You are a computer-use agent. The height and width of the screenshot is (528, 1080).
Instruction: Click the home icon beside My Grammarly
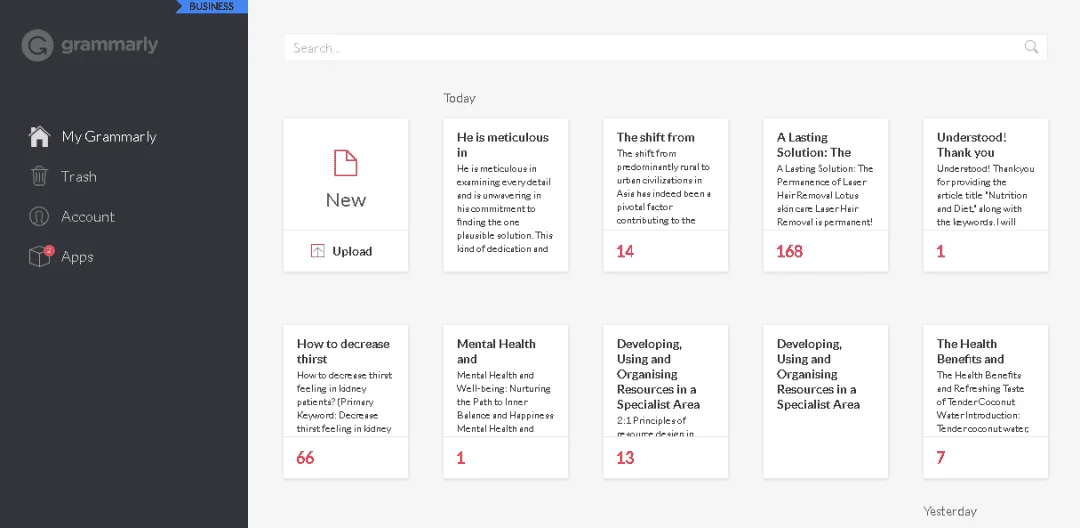(x=39, y=136)
